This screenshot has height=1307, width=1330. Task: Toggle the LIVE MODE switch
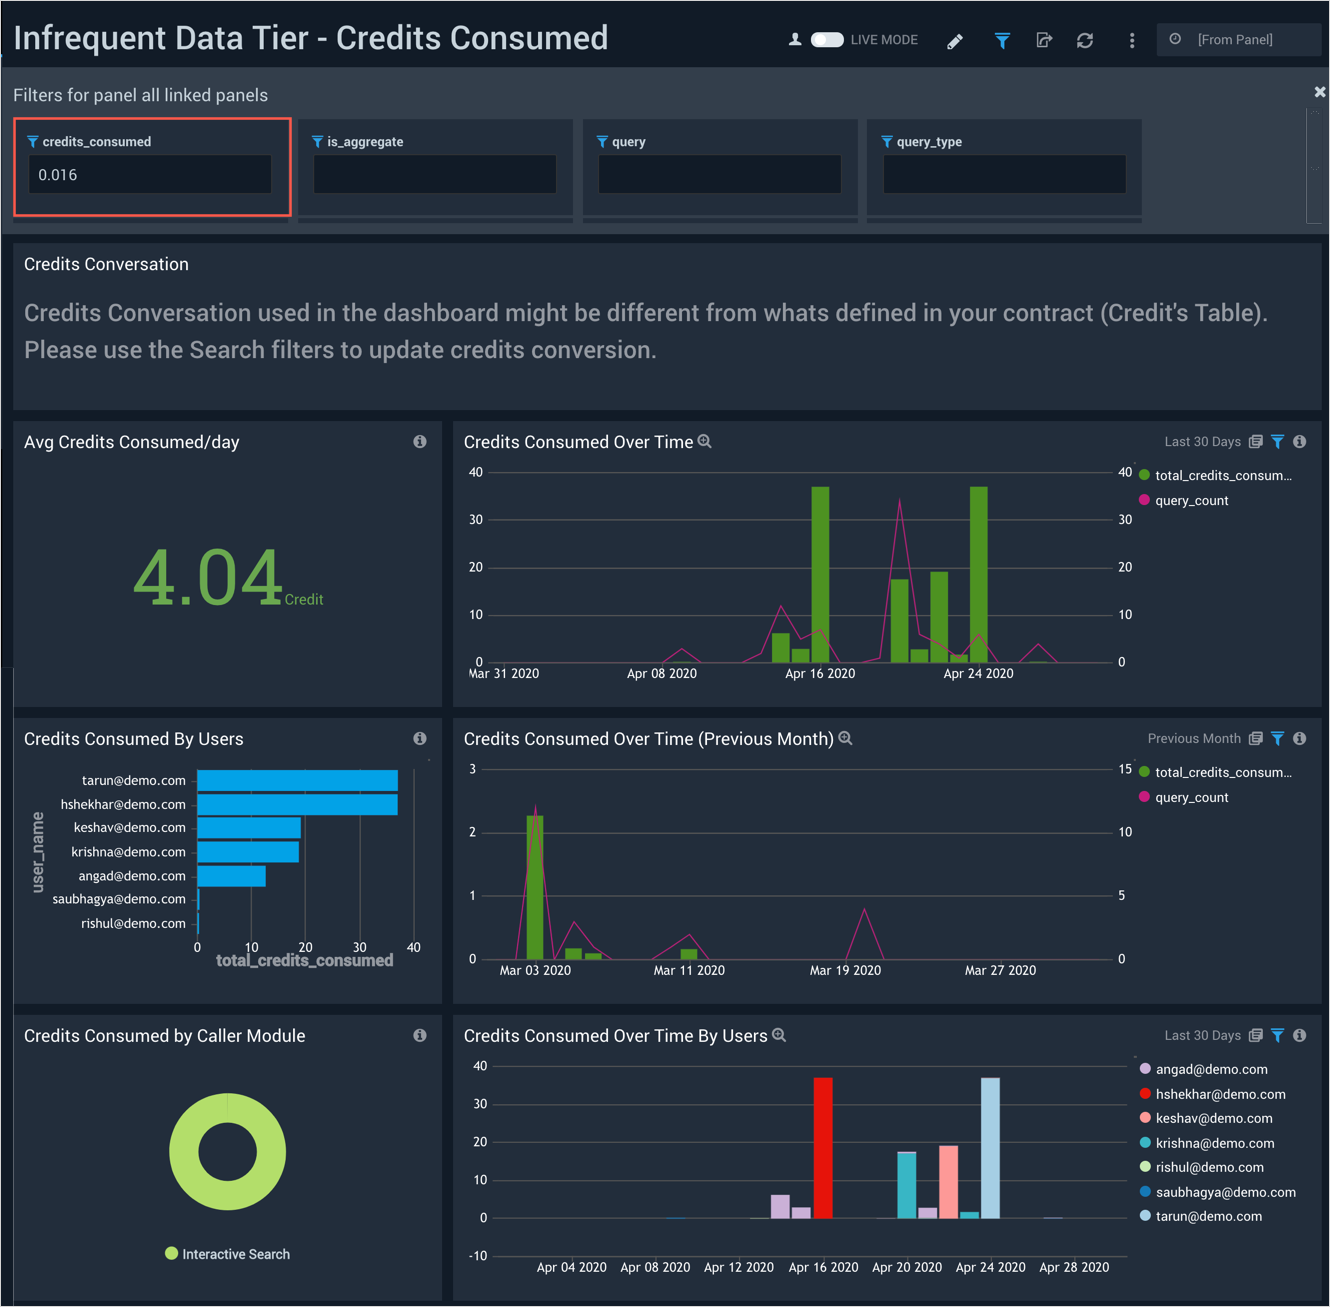click(x=827, y=40)
